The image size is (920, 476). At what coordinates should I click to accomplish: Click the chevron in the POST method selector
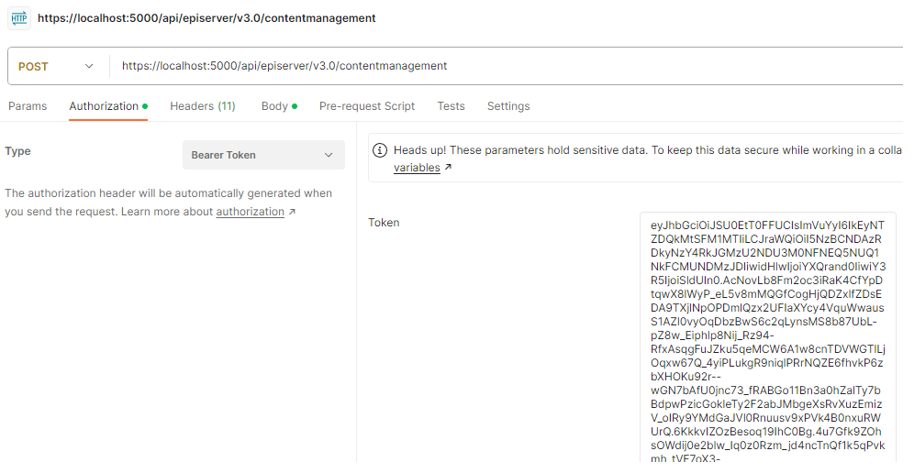(x=89, y=66)
